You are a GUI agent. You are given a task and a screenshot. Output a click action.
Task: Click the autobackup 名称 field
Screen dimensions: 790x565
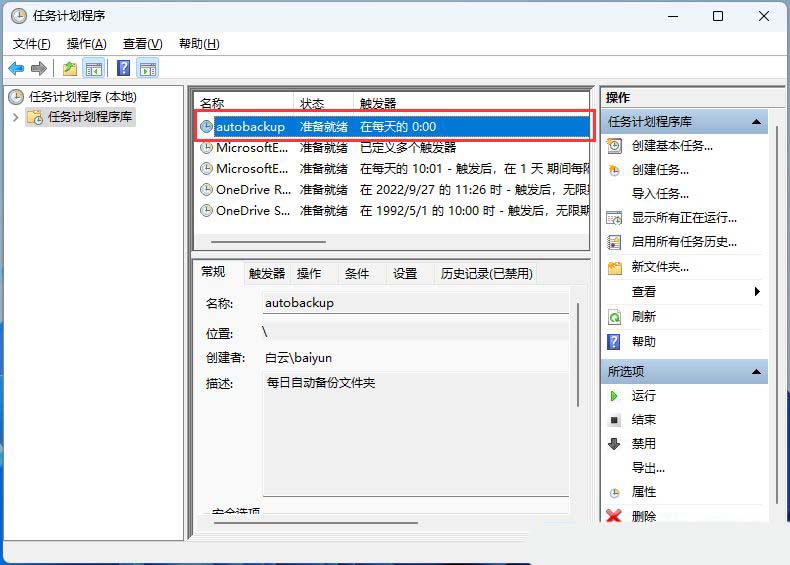pyautogui.click(x=416, y=303)
